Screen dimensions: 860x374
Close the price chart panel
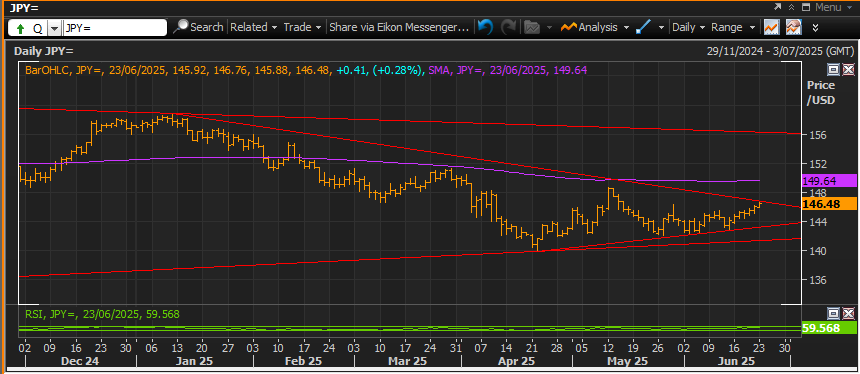click(x=848, y=69)
